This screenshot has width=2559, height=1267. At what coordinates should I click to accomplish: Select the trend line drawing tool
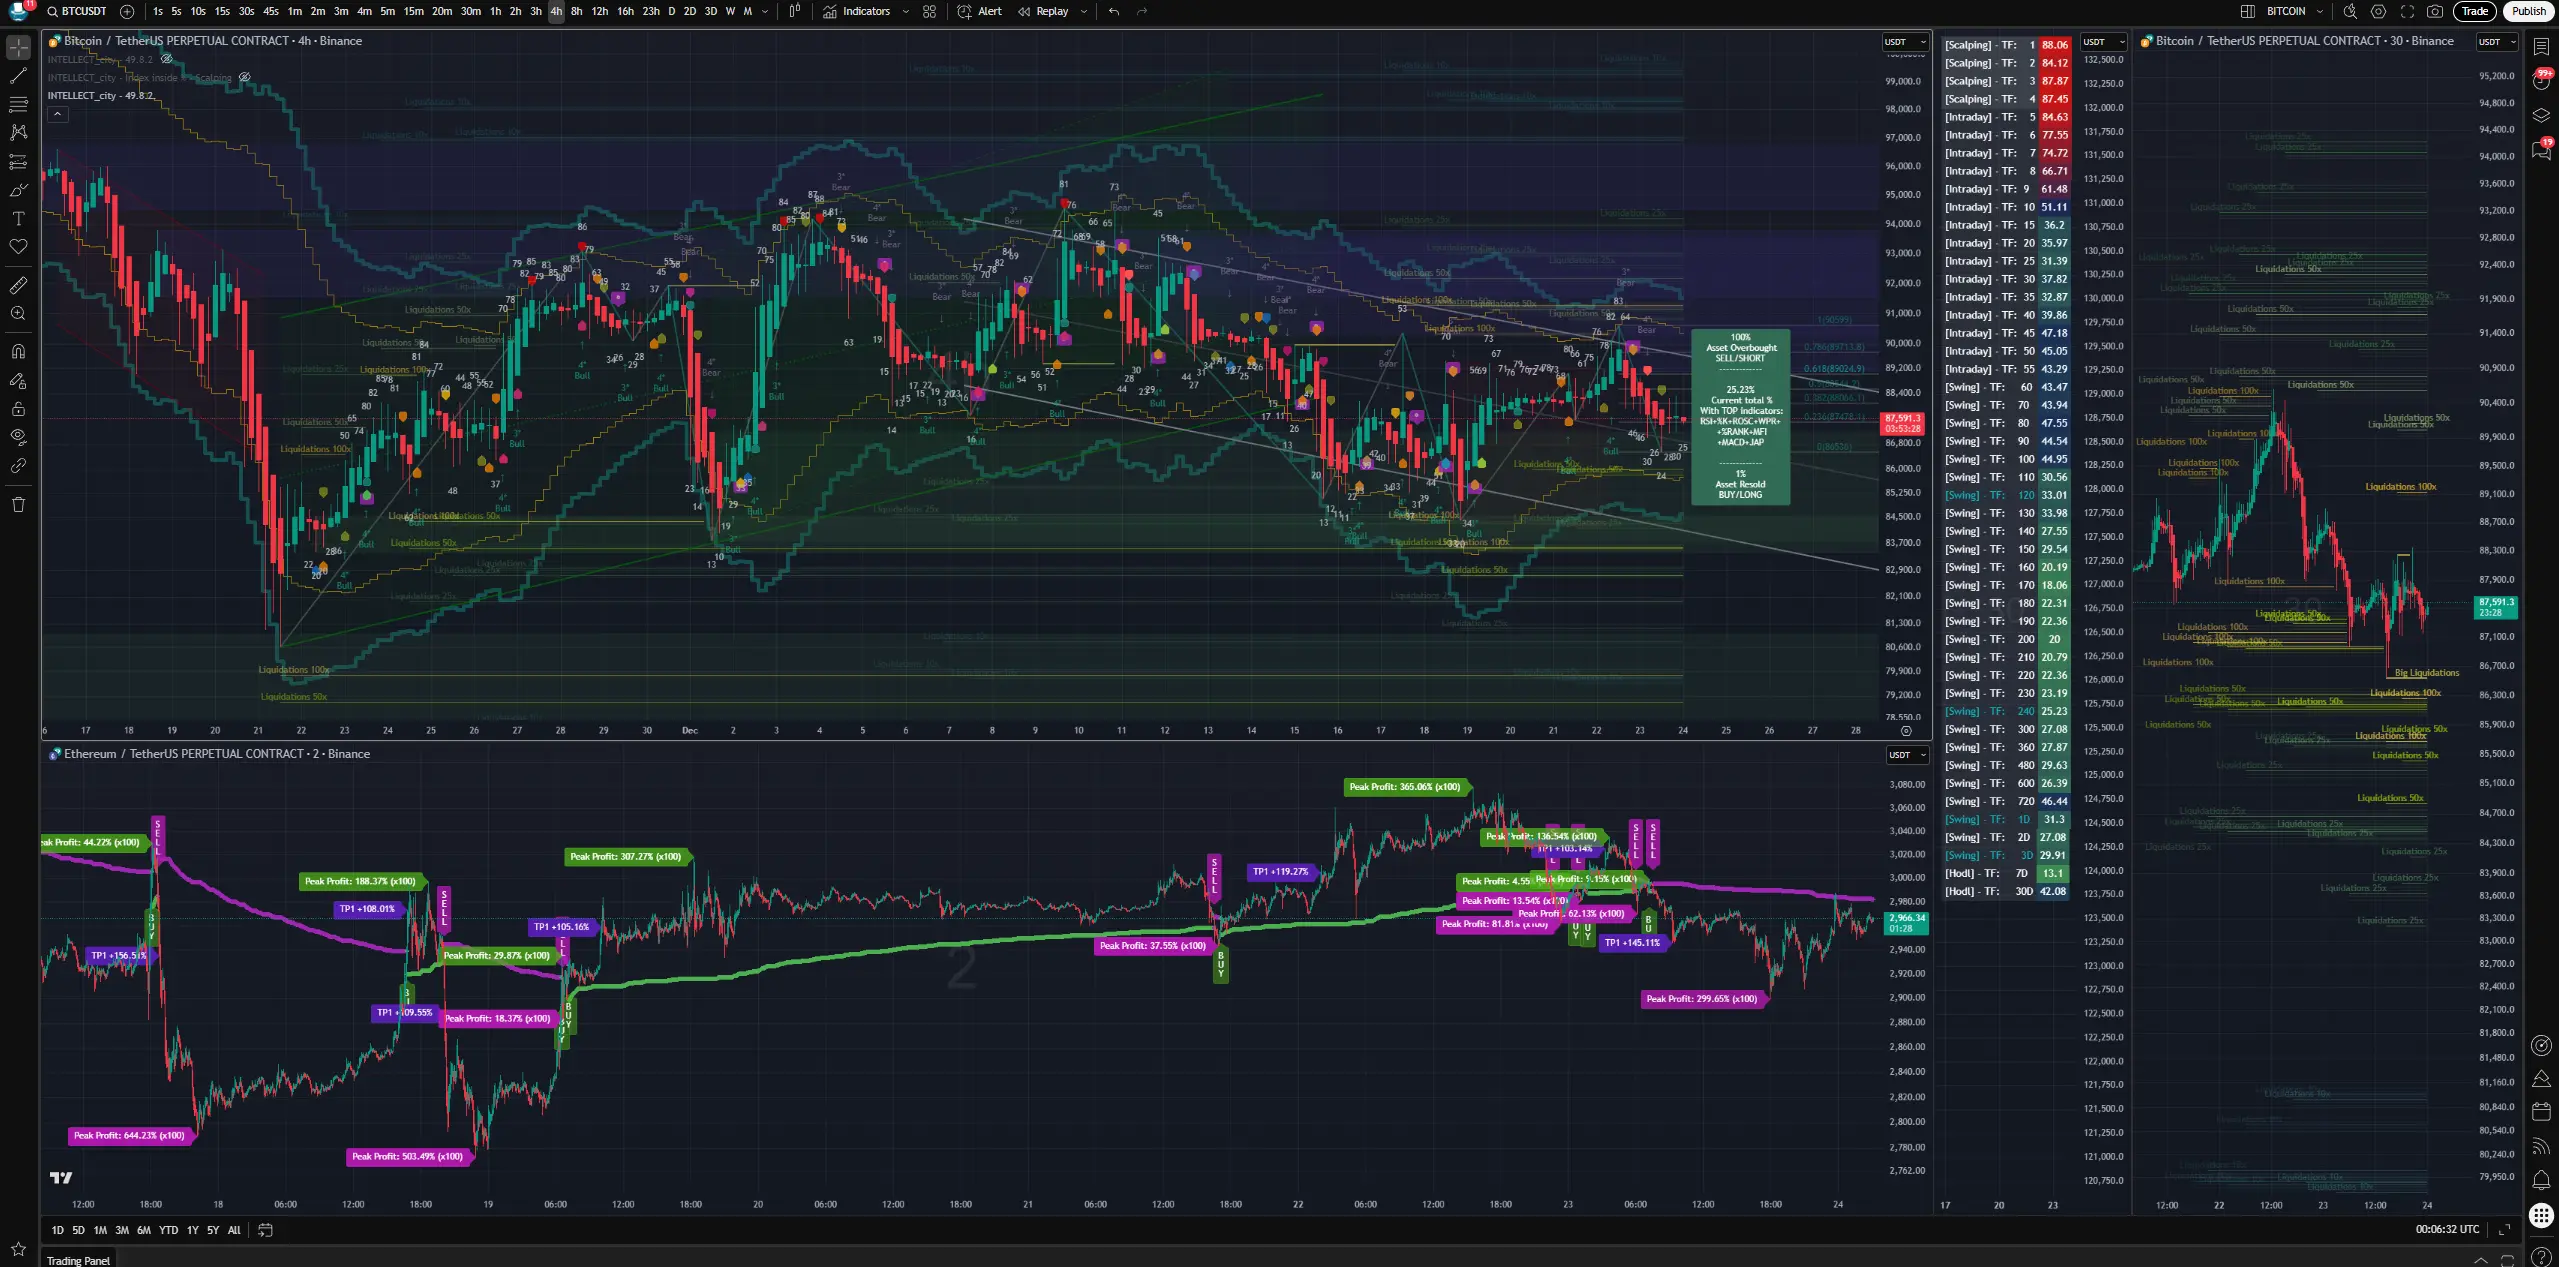click(18, 75)
